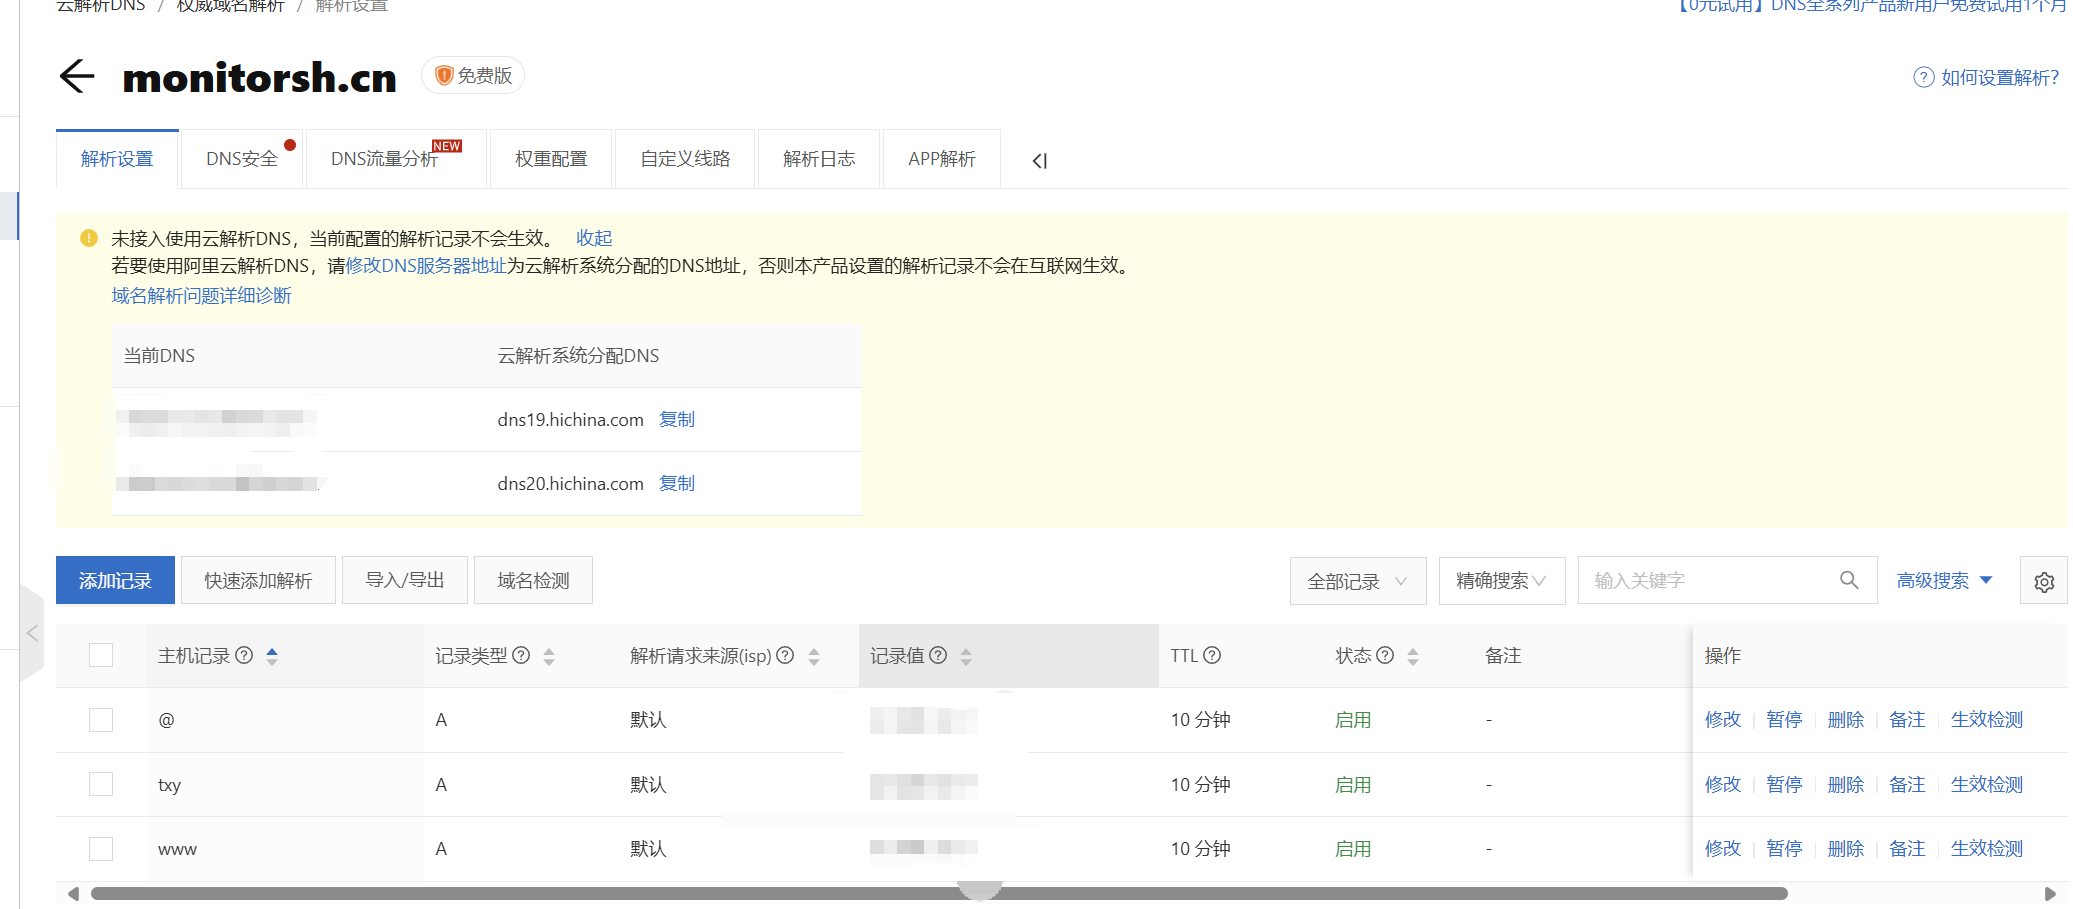Click the back arrow beside monitorsh.cn

pyautogui.click(x=77, y=76)
